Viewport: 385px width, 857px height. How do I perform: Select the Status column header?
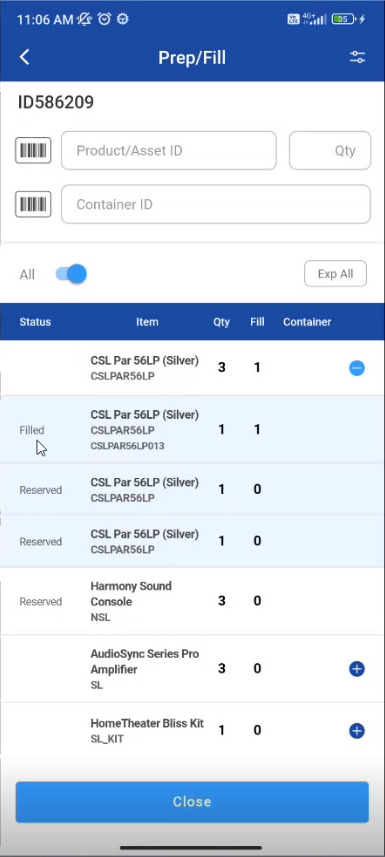click(35, 322)
